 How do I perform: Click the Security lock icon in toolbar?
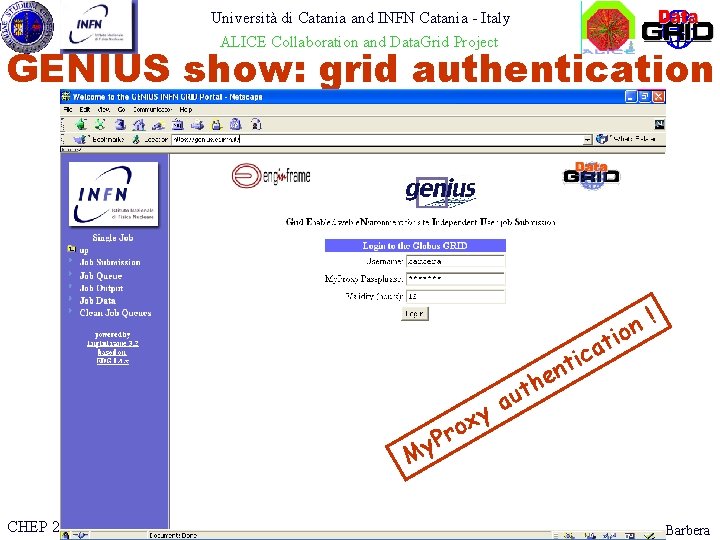216,124
